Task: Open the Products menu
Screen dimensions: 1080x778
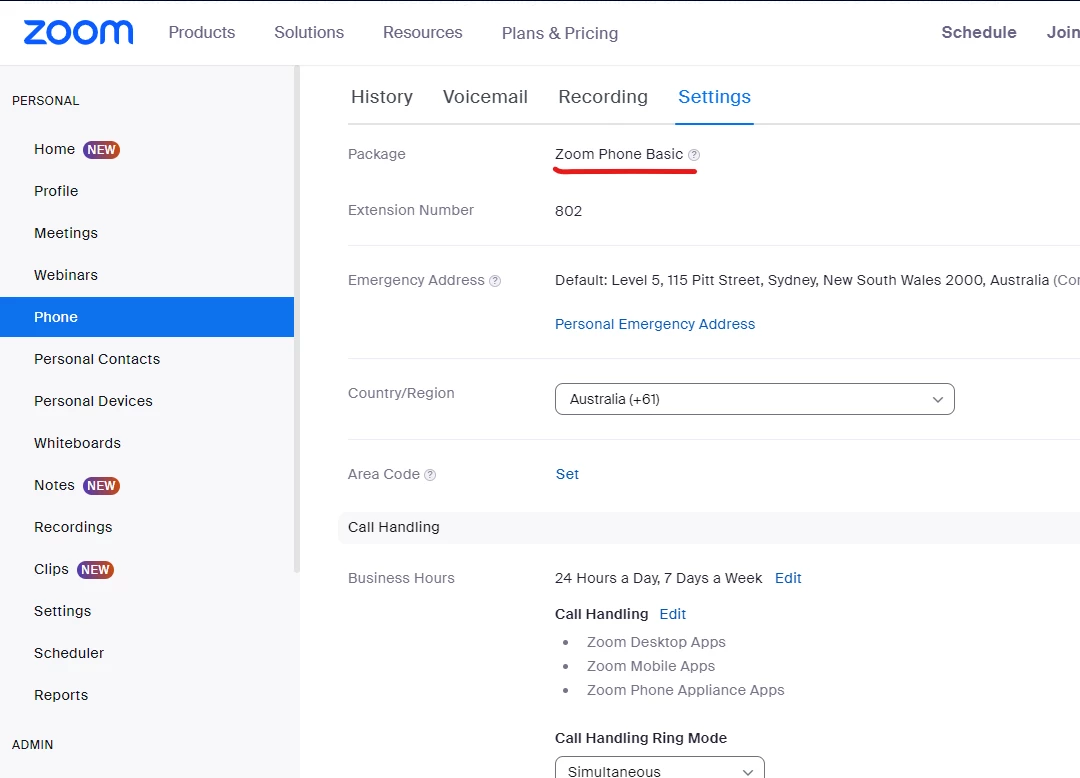Action: (x=202, y=32)
